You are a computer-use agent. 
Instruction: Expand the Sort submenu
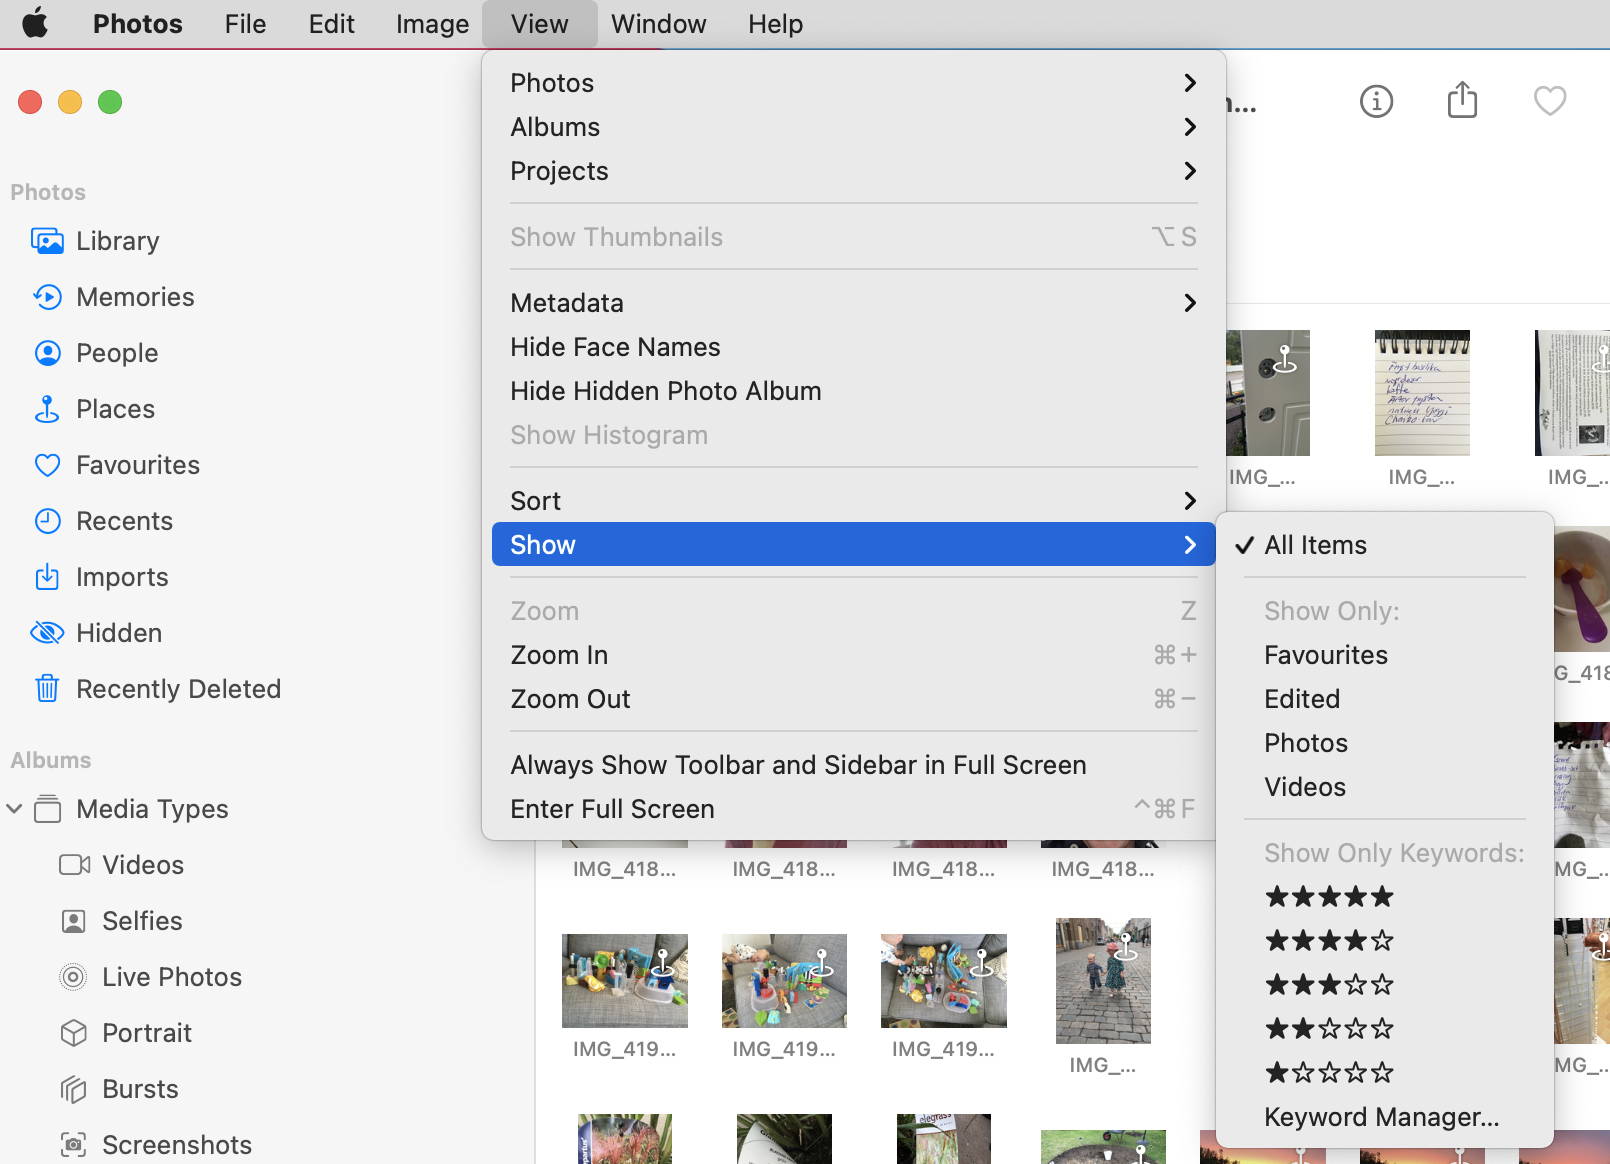[x=853, y=501]
